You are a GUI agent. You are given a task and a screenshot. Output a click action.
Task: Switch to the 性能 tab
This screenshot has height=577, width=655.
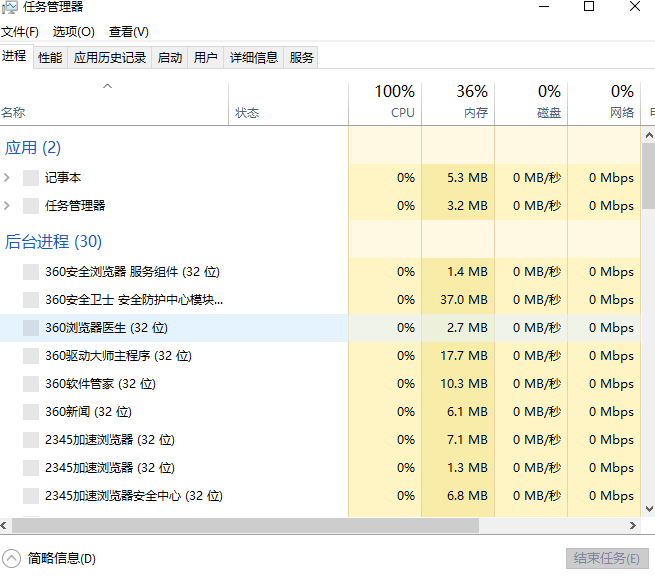[50, 57]
